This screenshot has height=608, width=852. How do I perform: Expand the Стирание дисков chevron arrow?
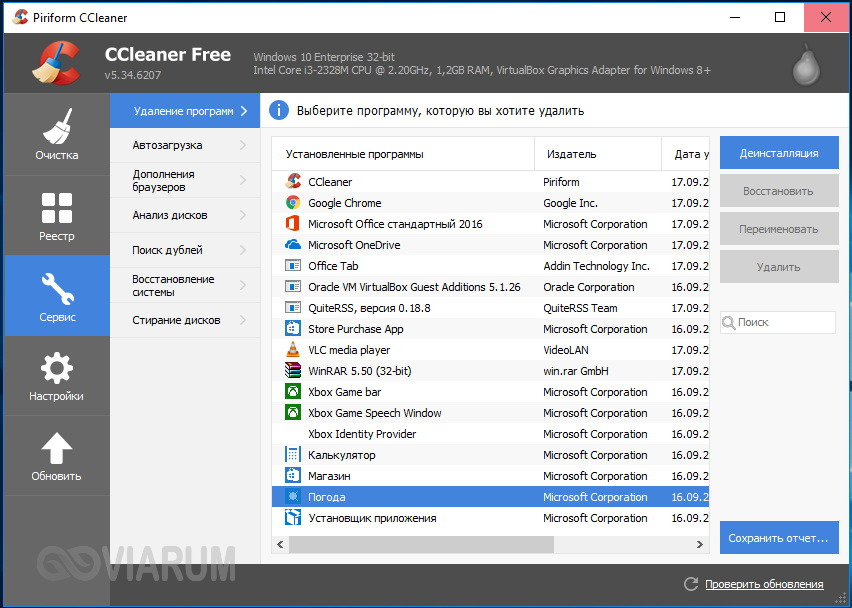(x=243, y=320)
